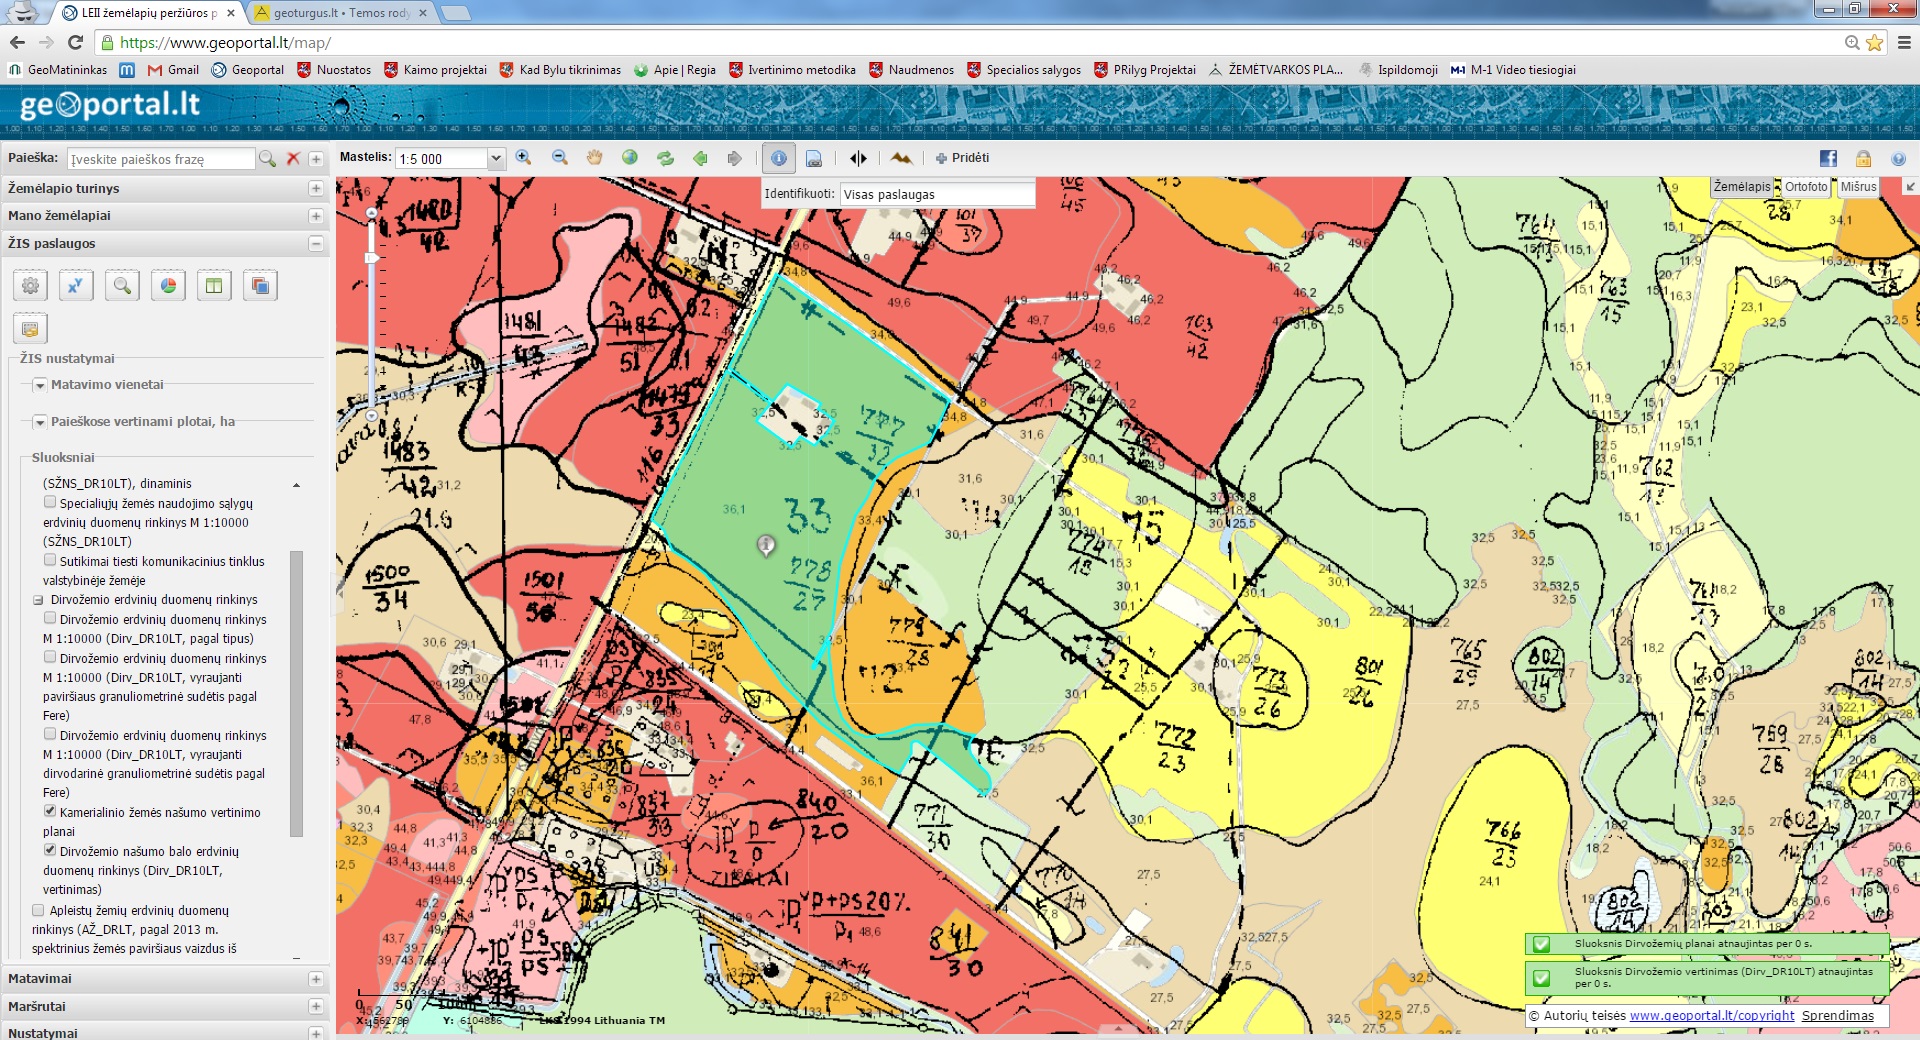Click the map zoom slider handle
1920x1040 pixels.
click(x=372, y=258)
